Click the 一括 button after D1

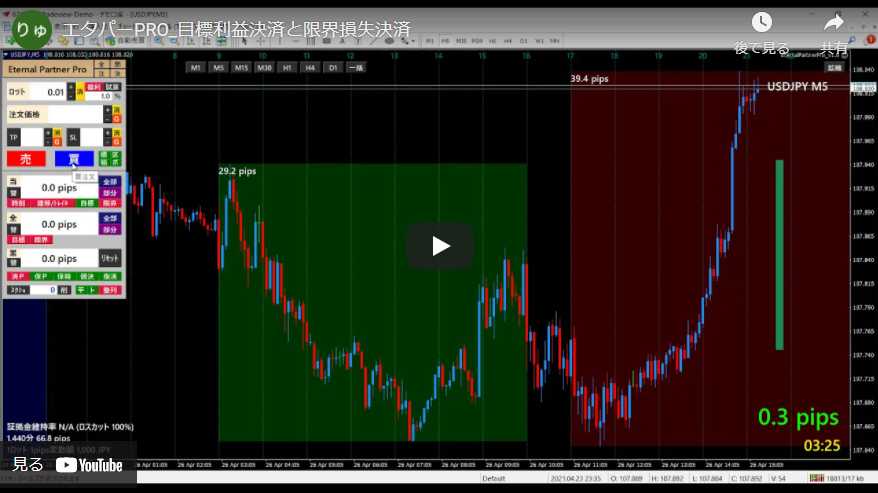point(356,68)
